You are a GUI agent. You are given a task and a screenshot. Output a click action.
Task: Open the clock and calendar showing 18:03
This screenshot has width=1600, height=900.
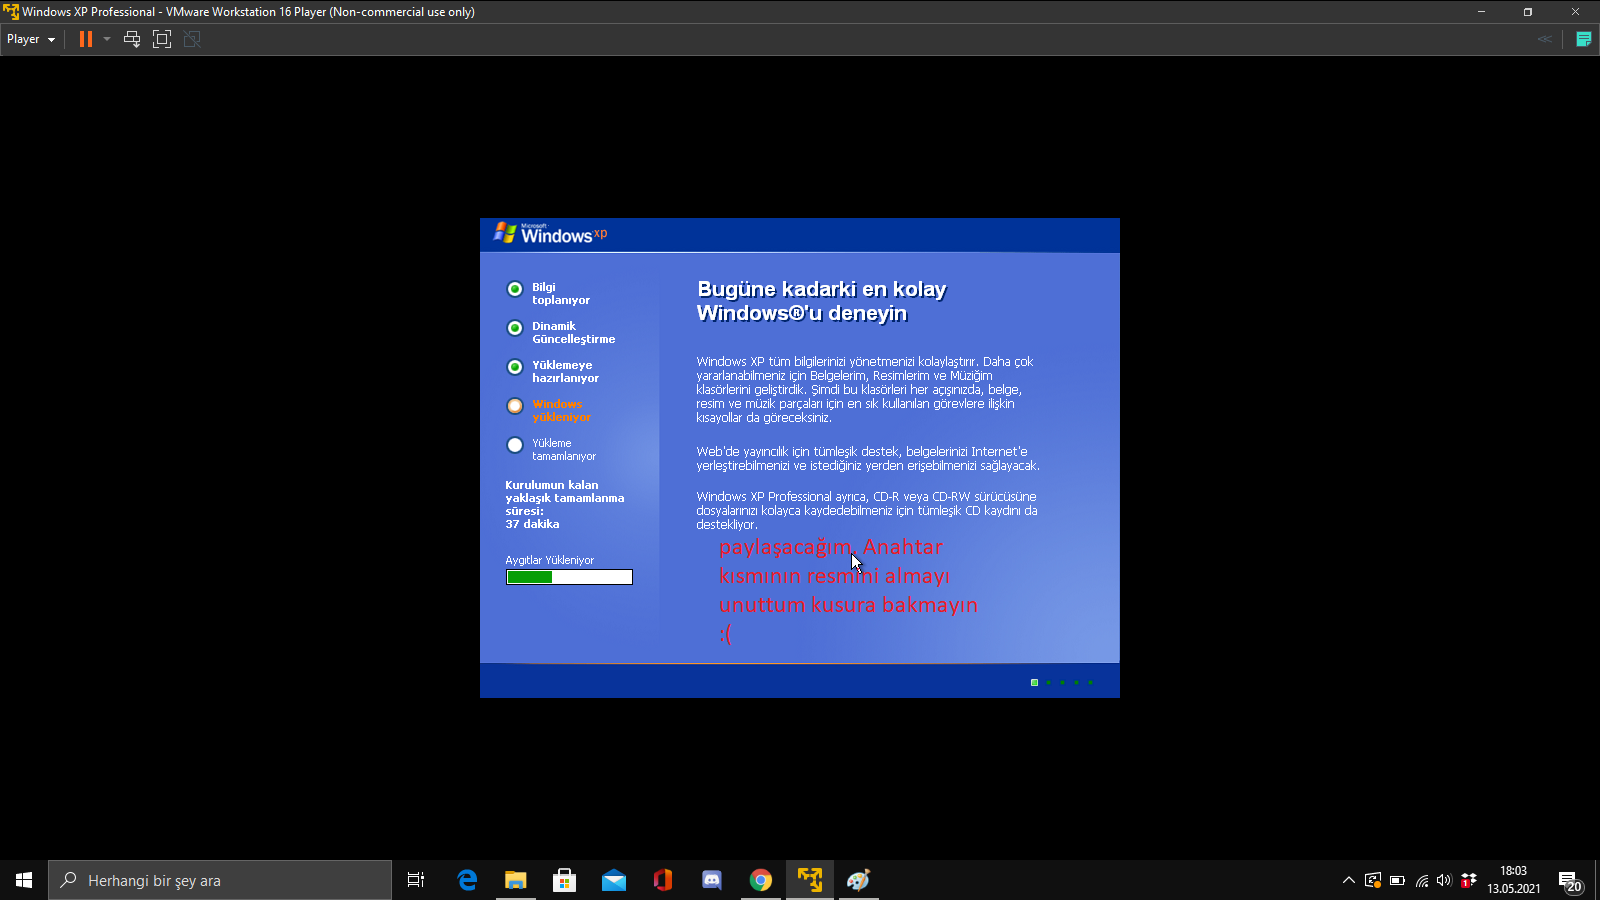[x=1514, y=880]
